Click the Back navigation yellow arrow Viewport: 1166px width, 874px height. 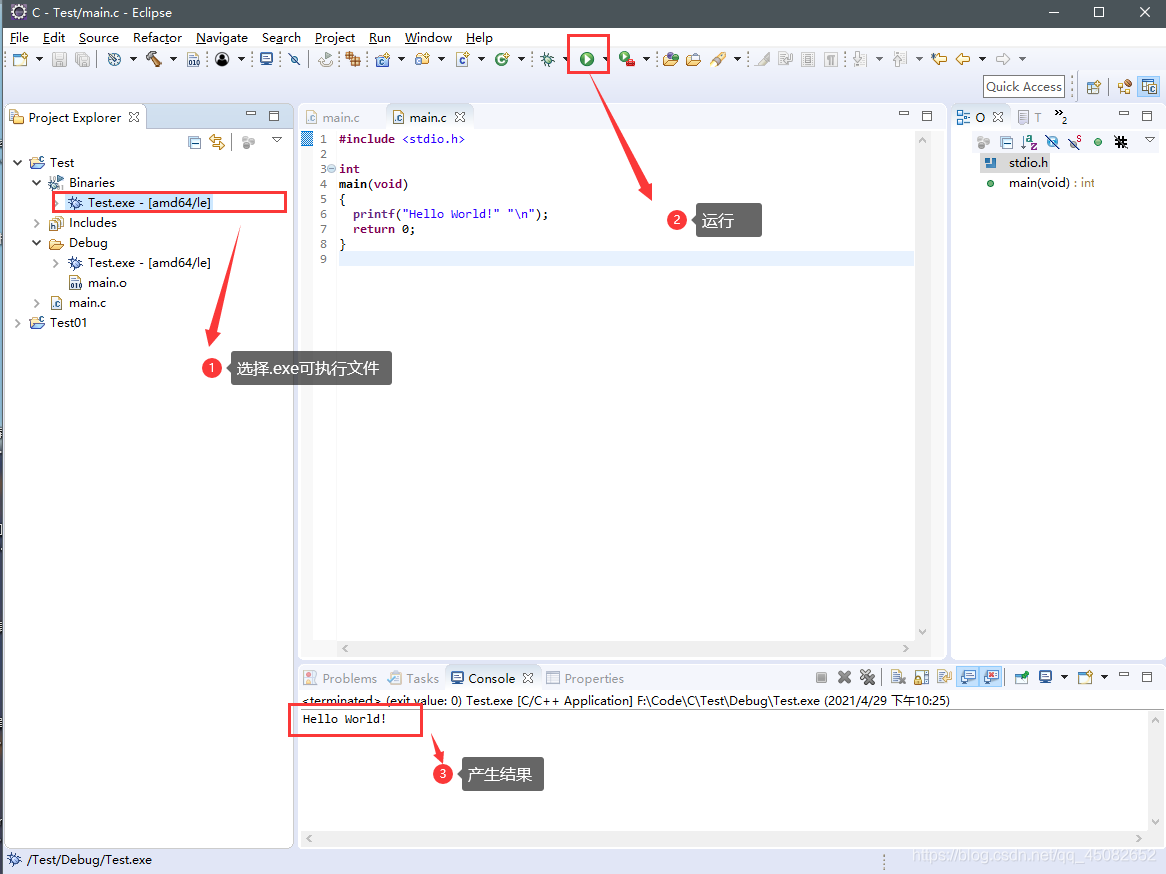(963, 59)
